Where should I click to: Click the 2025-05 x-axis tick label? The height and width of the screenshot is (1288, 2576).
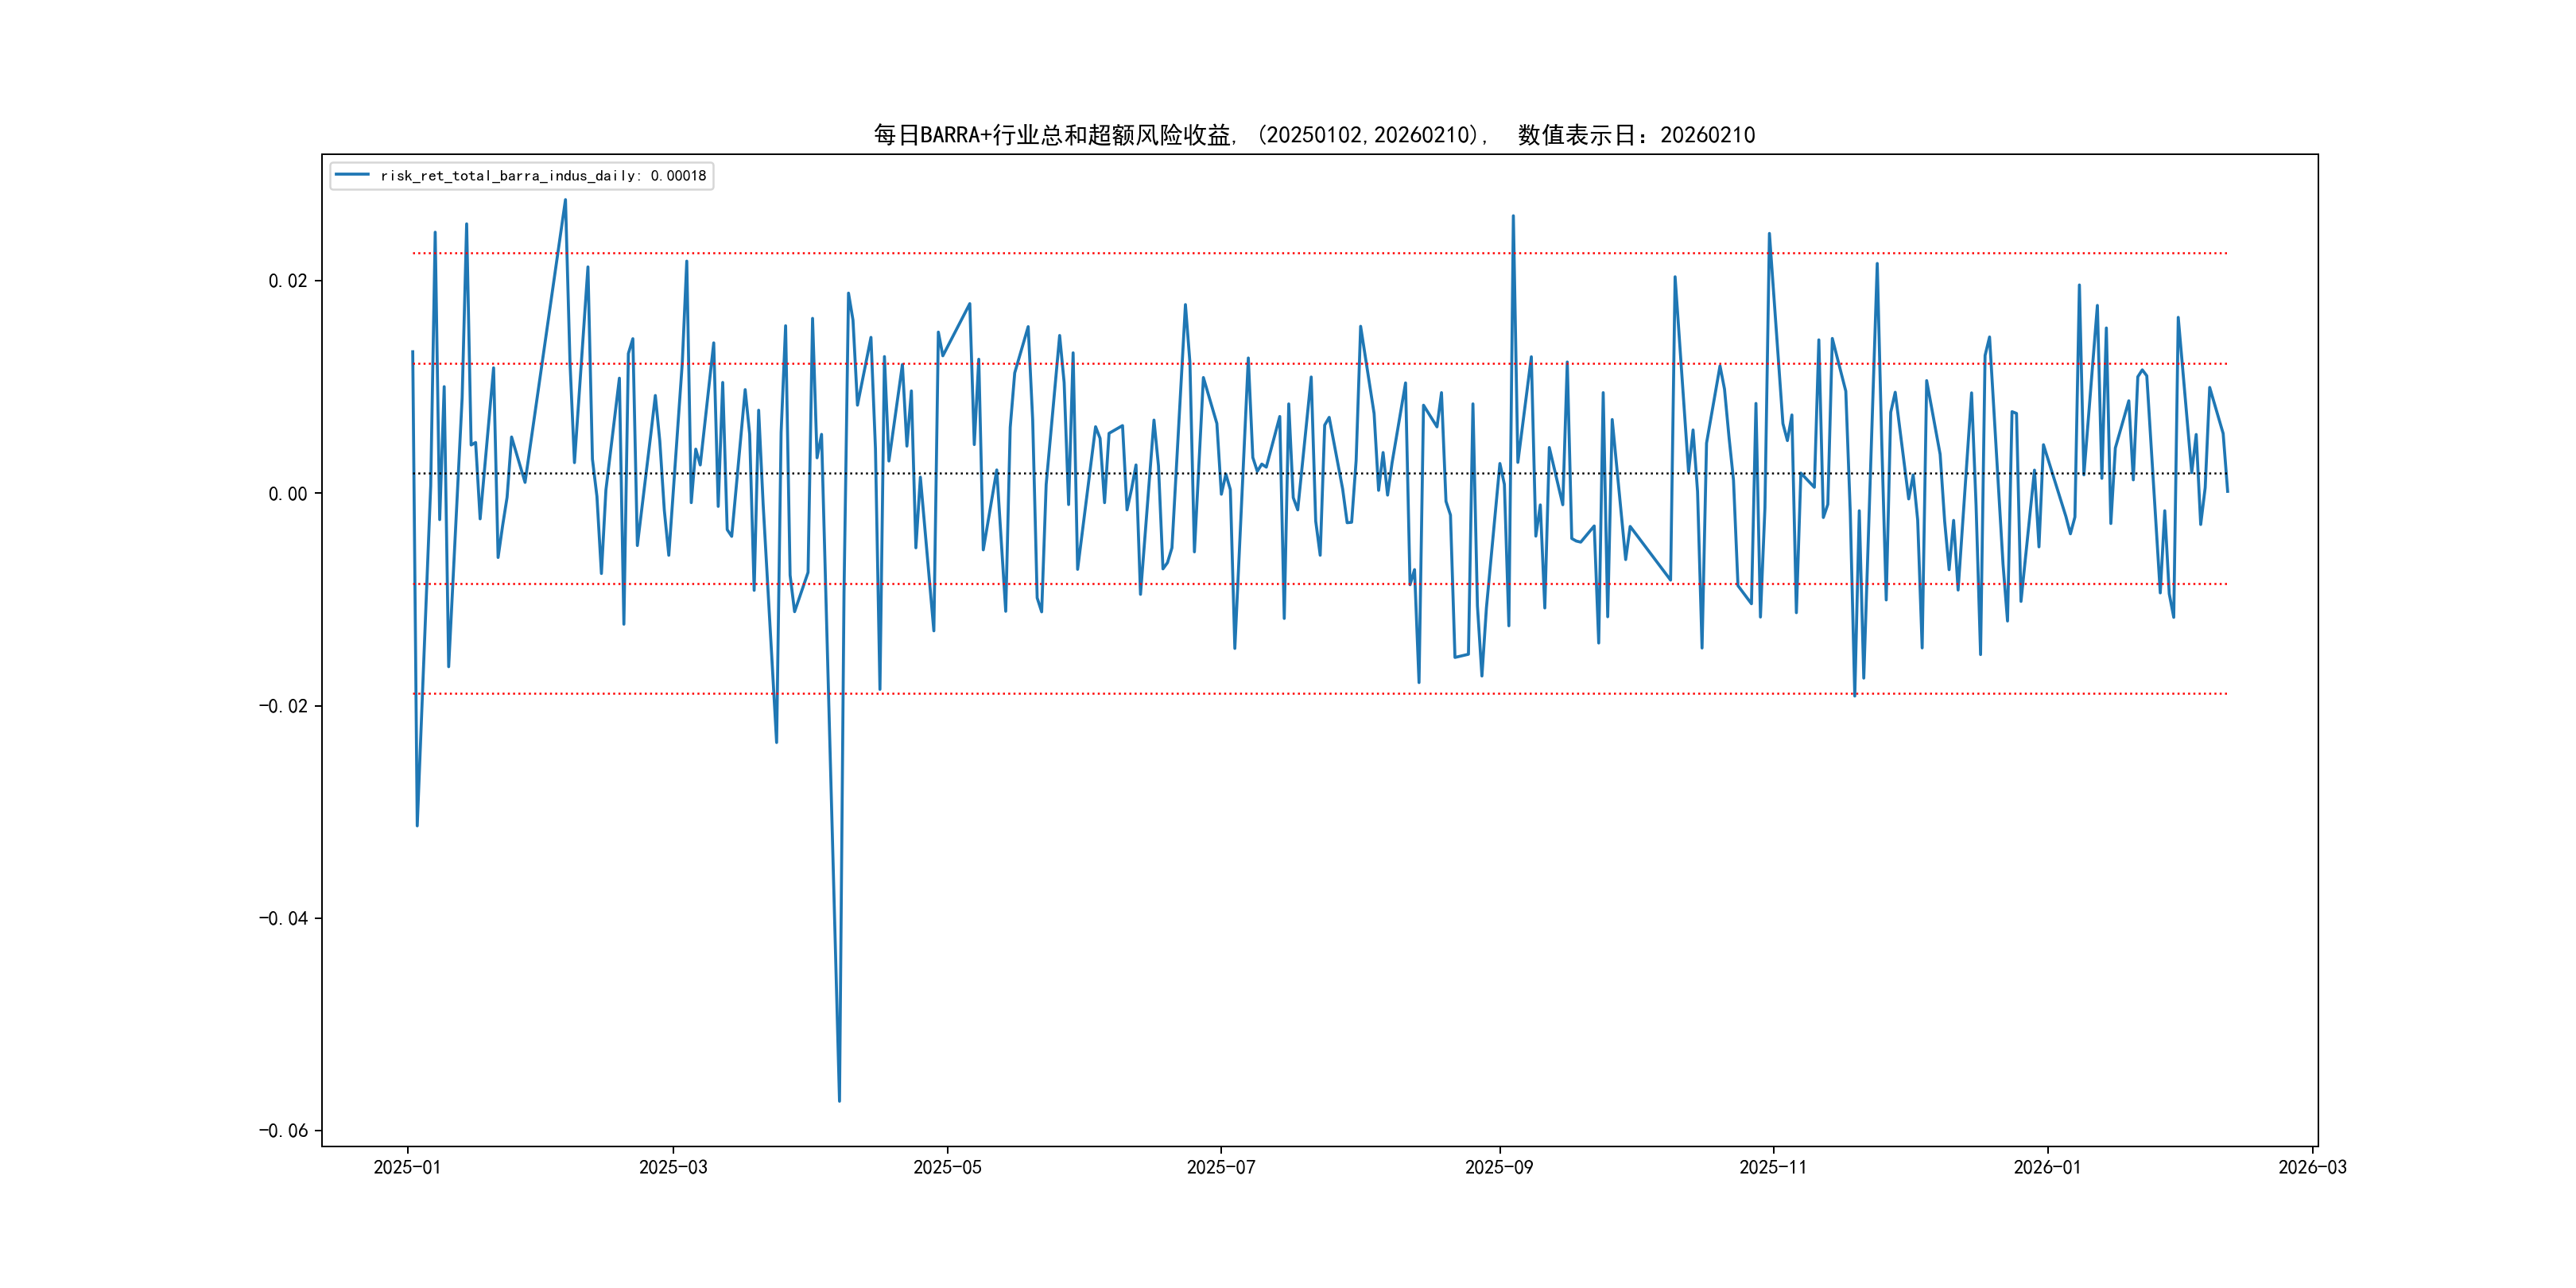[947, 1167]
